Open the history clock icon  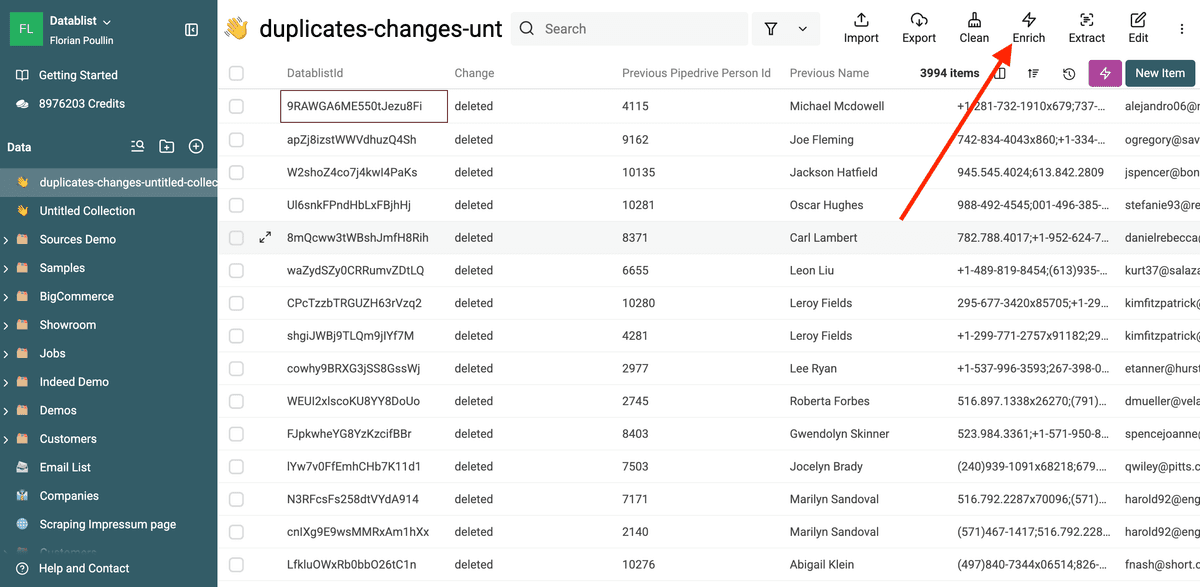pyautogui.click(x=1069, y=73)
